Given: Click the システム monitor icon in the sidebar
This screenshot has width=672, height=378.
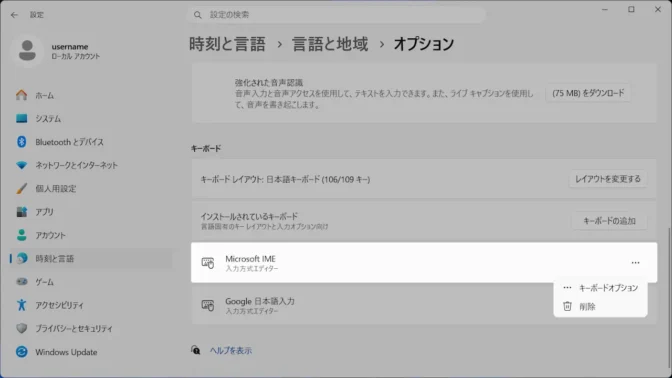Looking at the screenshot, I should [x=21, y=118].
